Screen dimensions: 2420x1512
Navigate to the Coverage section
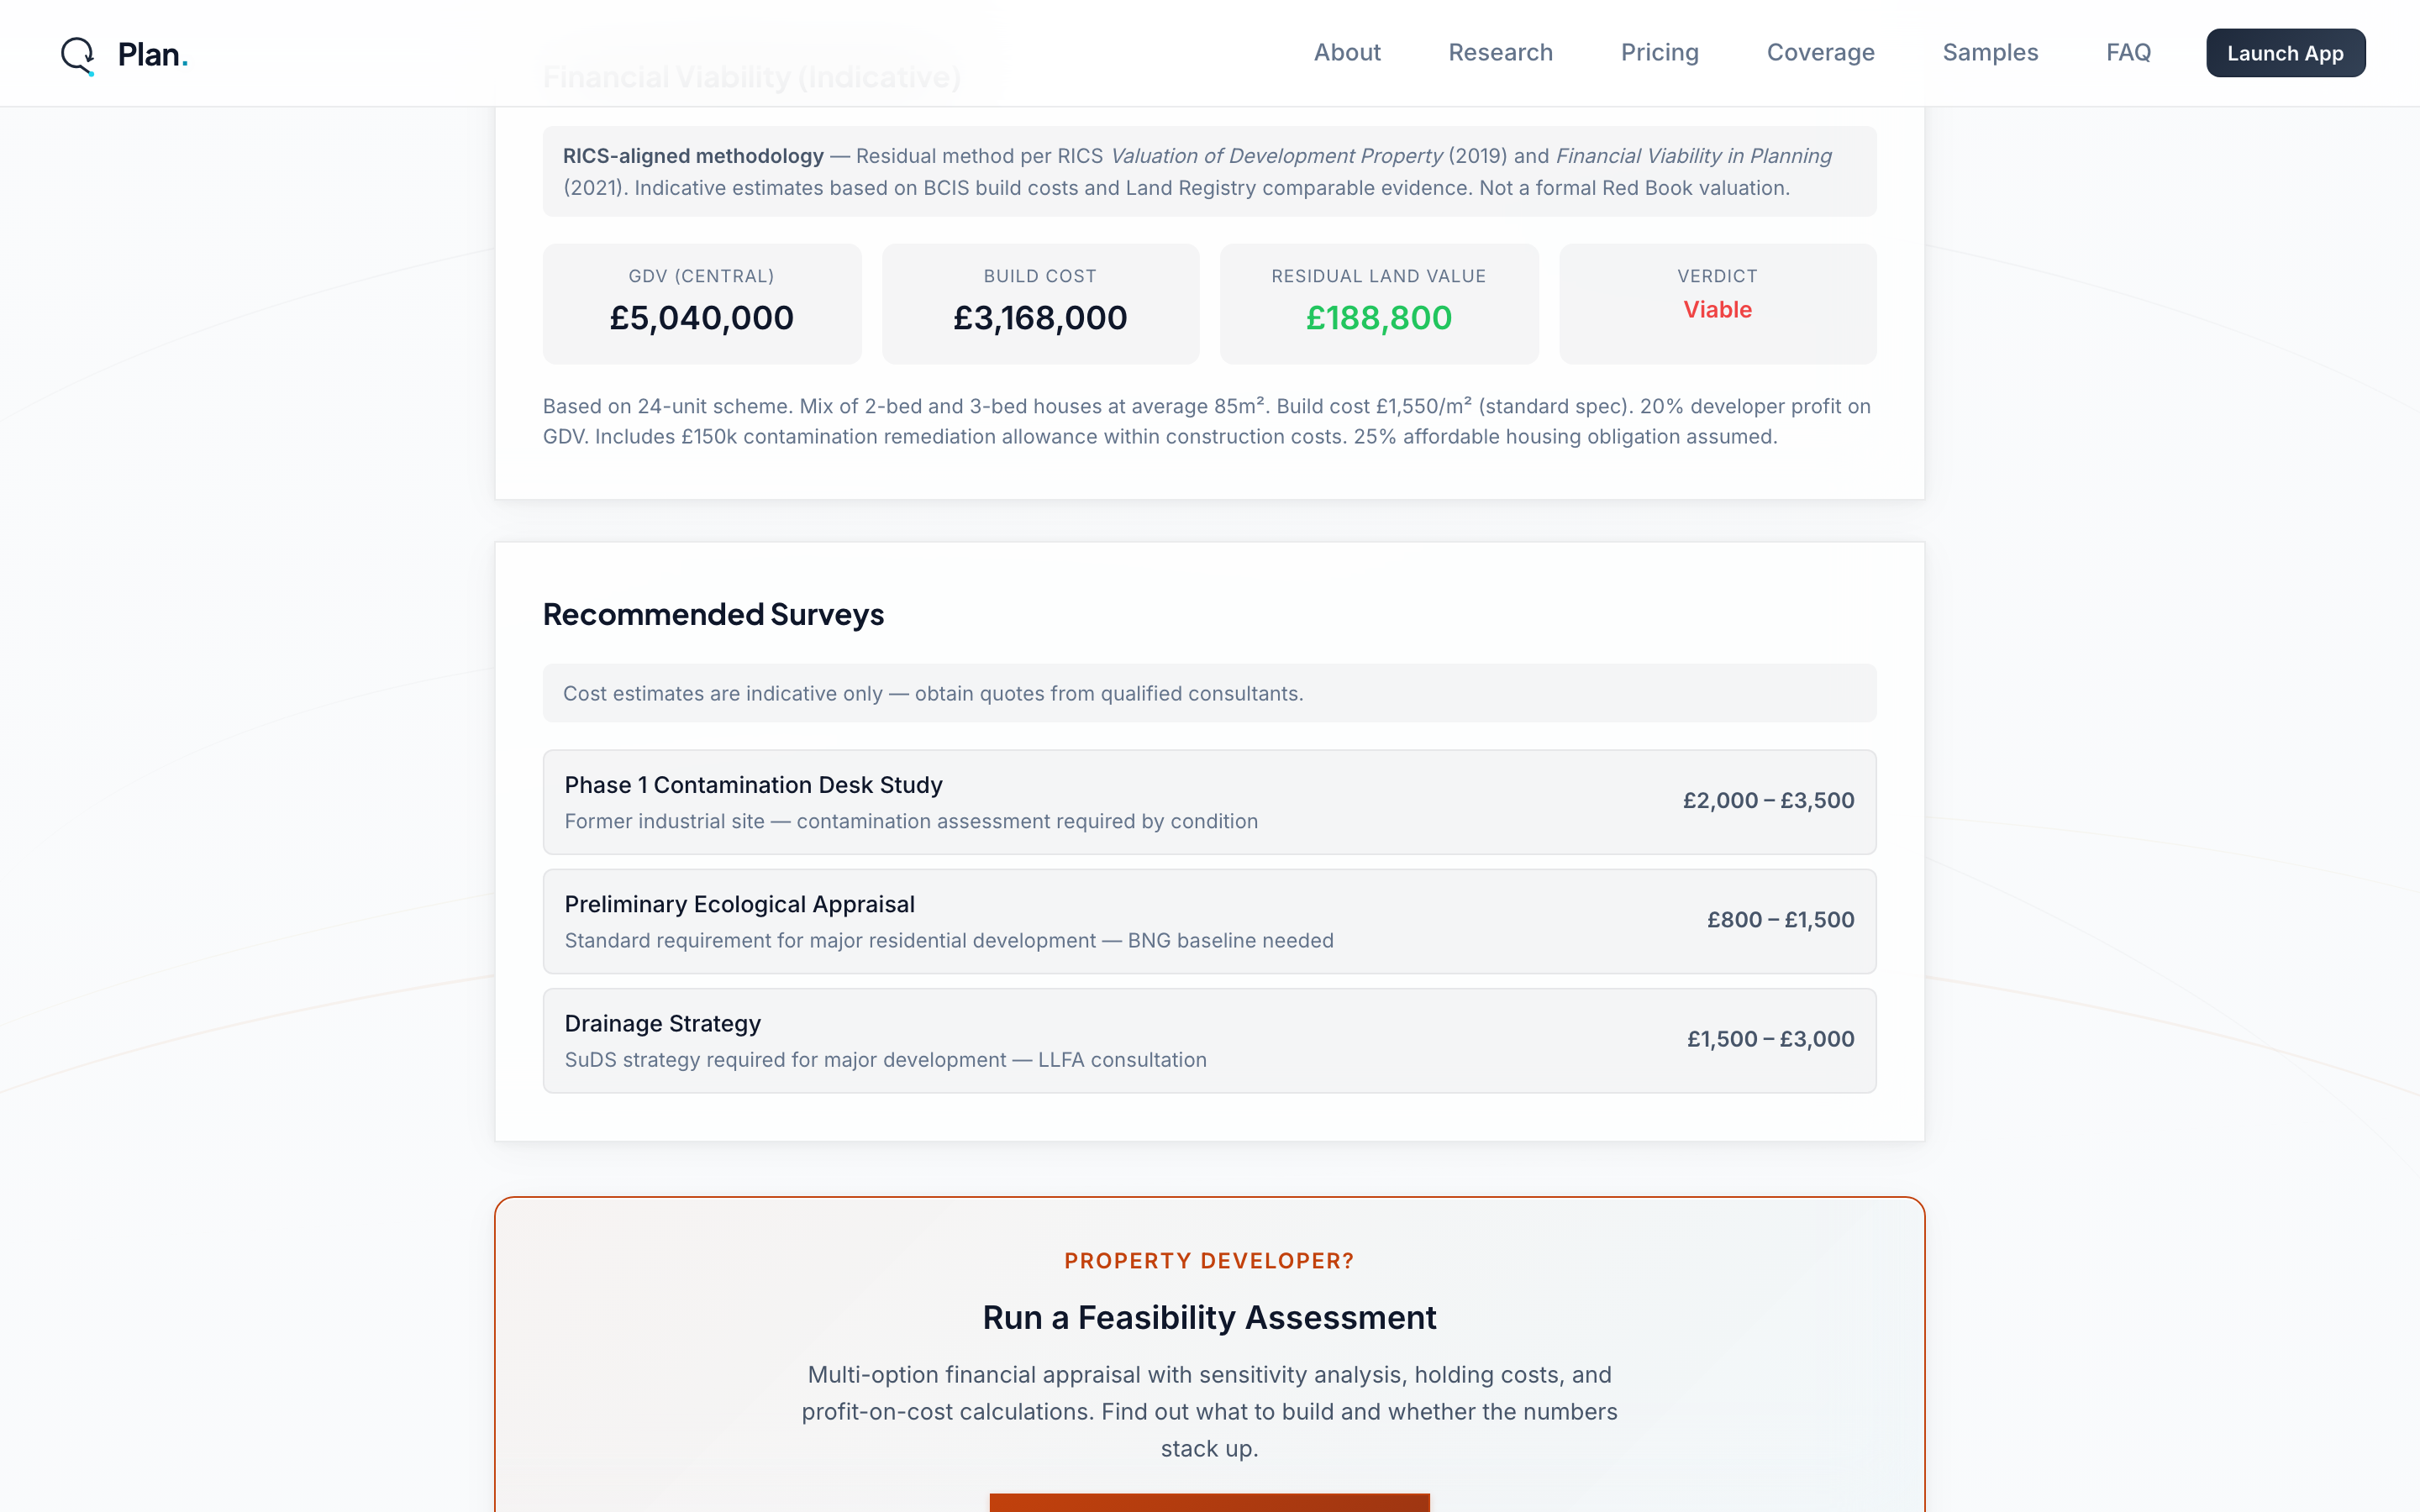click(1820, 53)
